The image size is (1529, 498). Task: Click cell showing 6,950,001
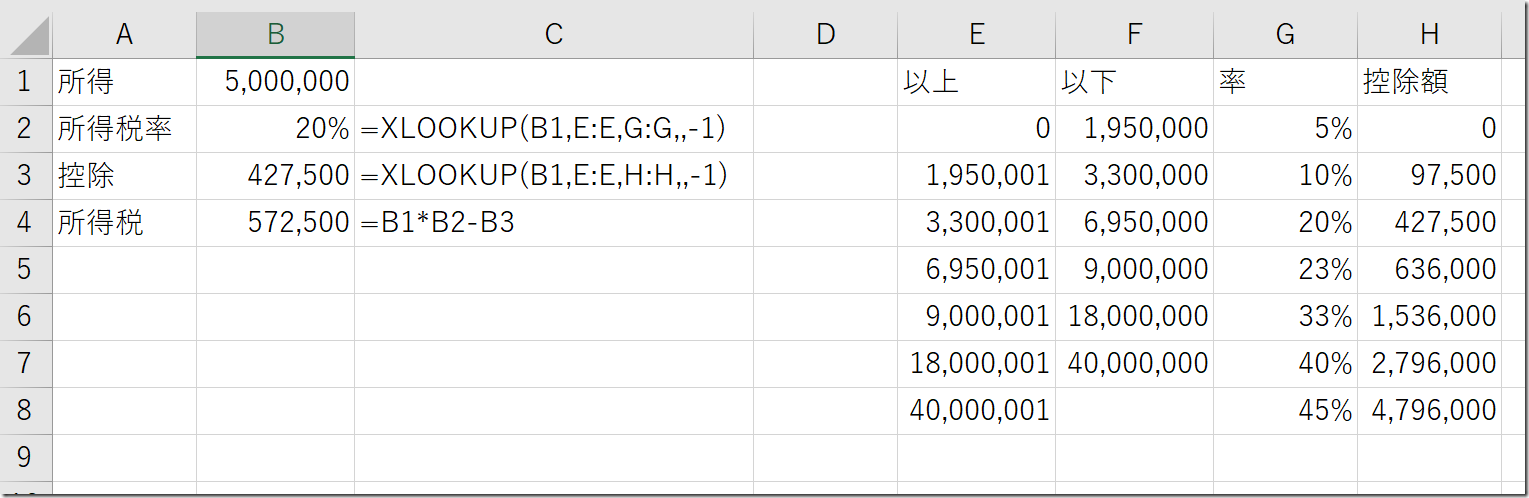click(976, 270)
